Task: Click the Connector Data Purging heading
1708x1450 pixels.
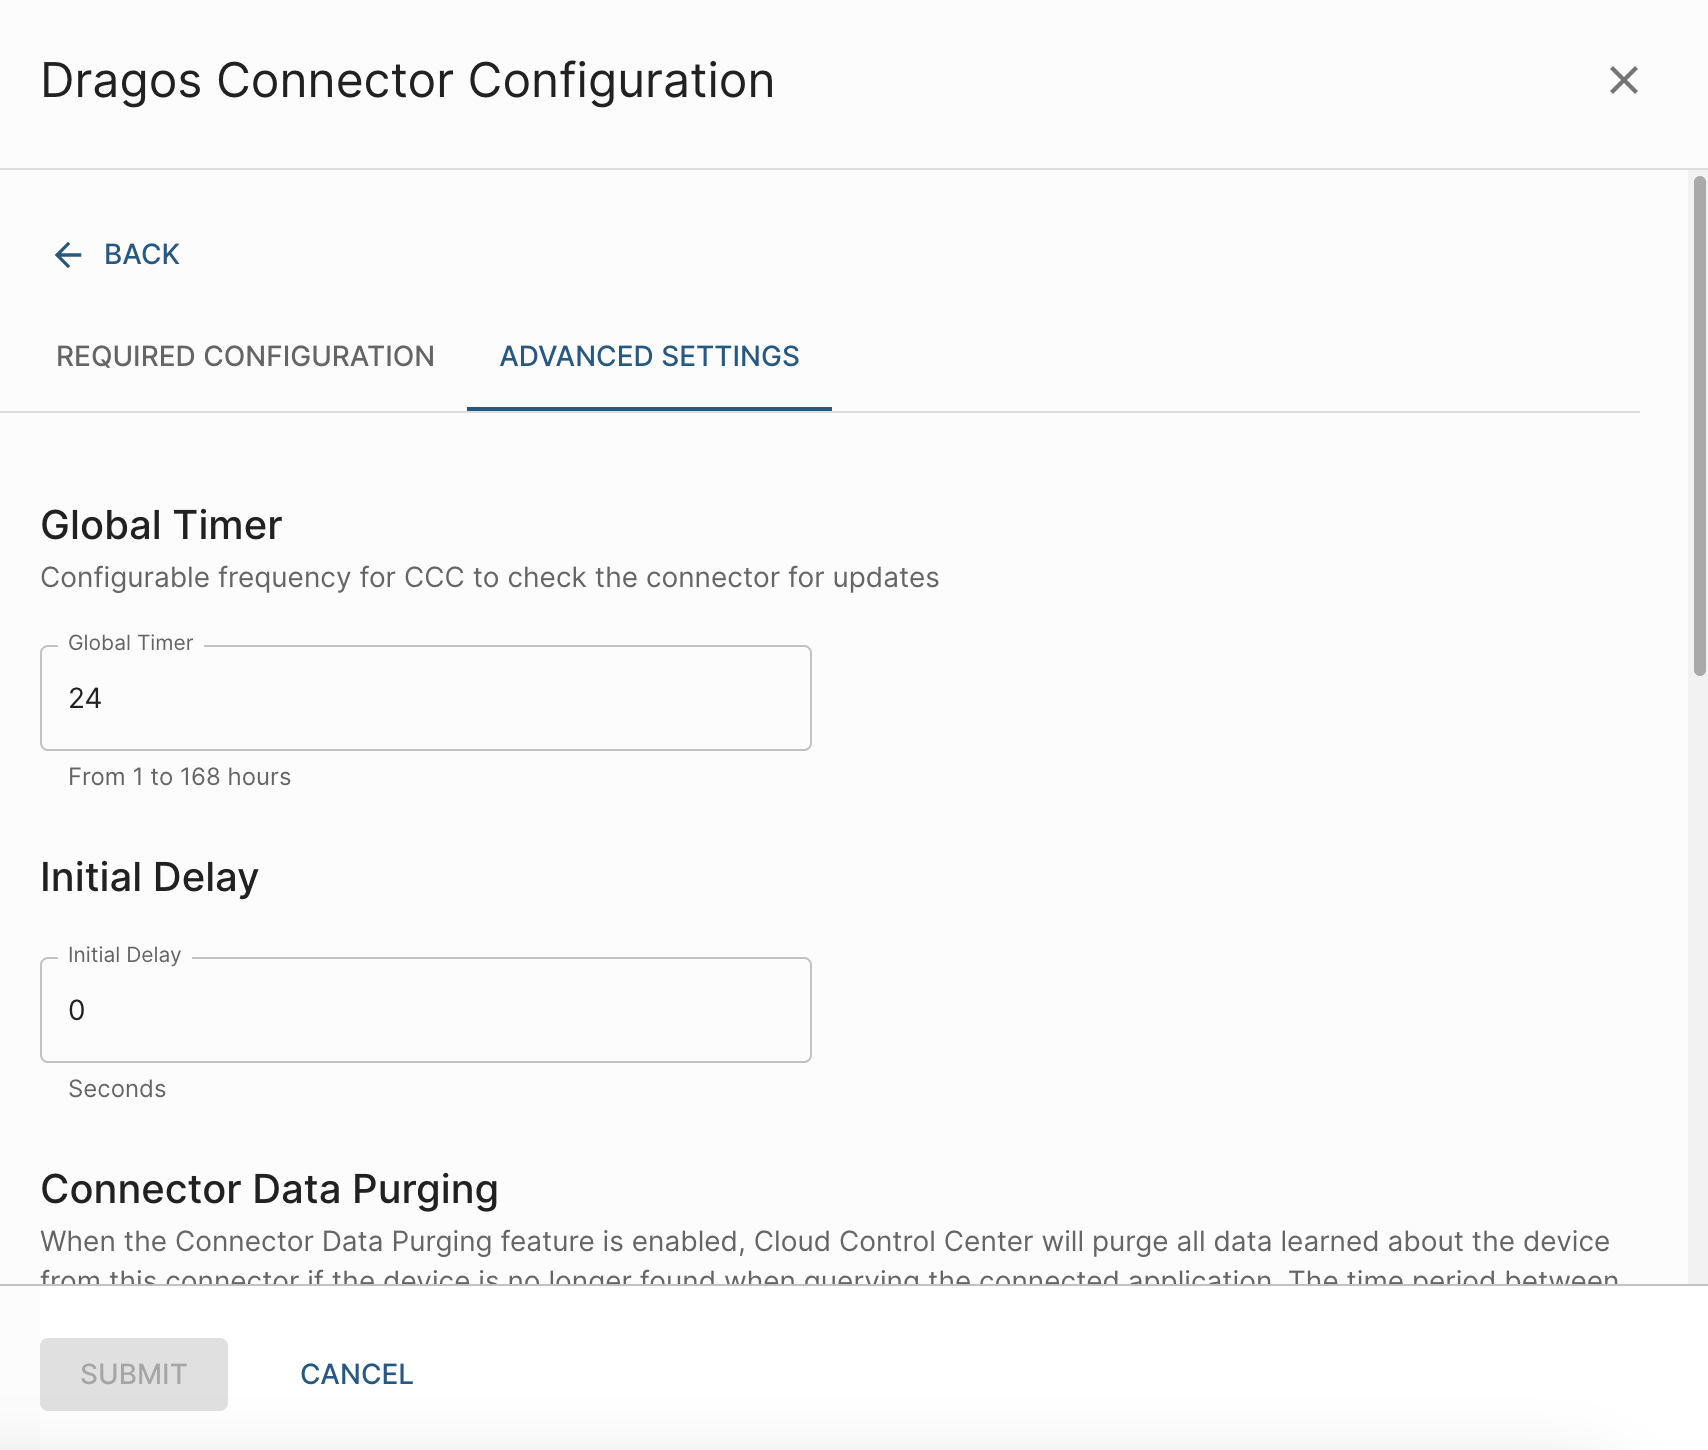Action: click(x=269, y=1190)
